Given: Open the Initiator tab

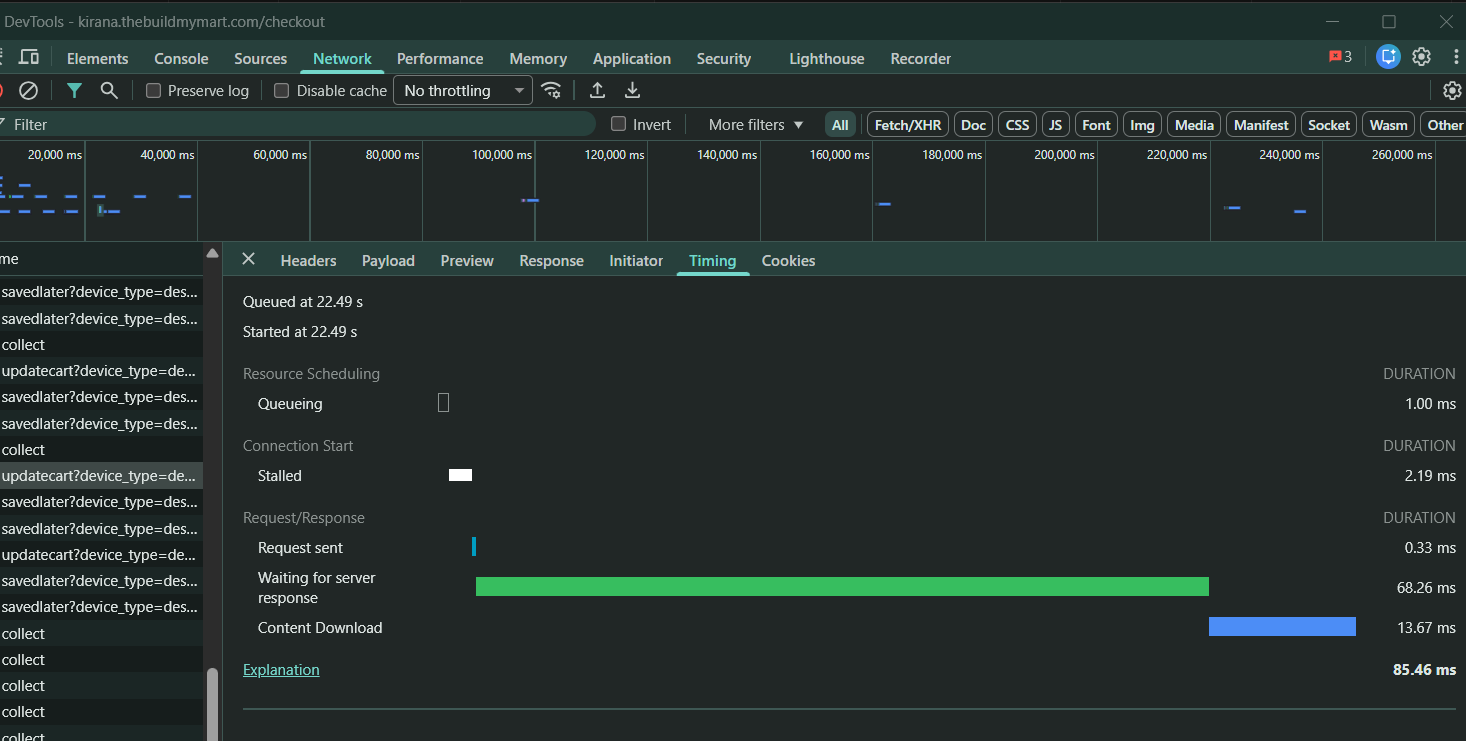Looking at the screenshot, I should click(636, 260).
